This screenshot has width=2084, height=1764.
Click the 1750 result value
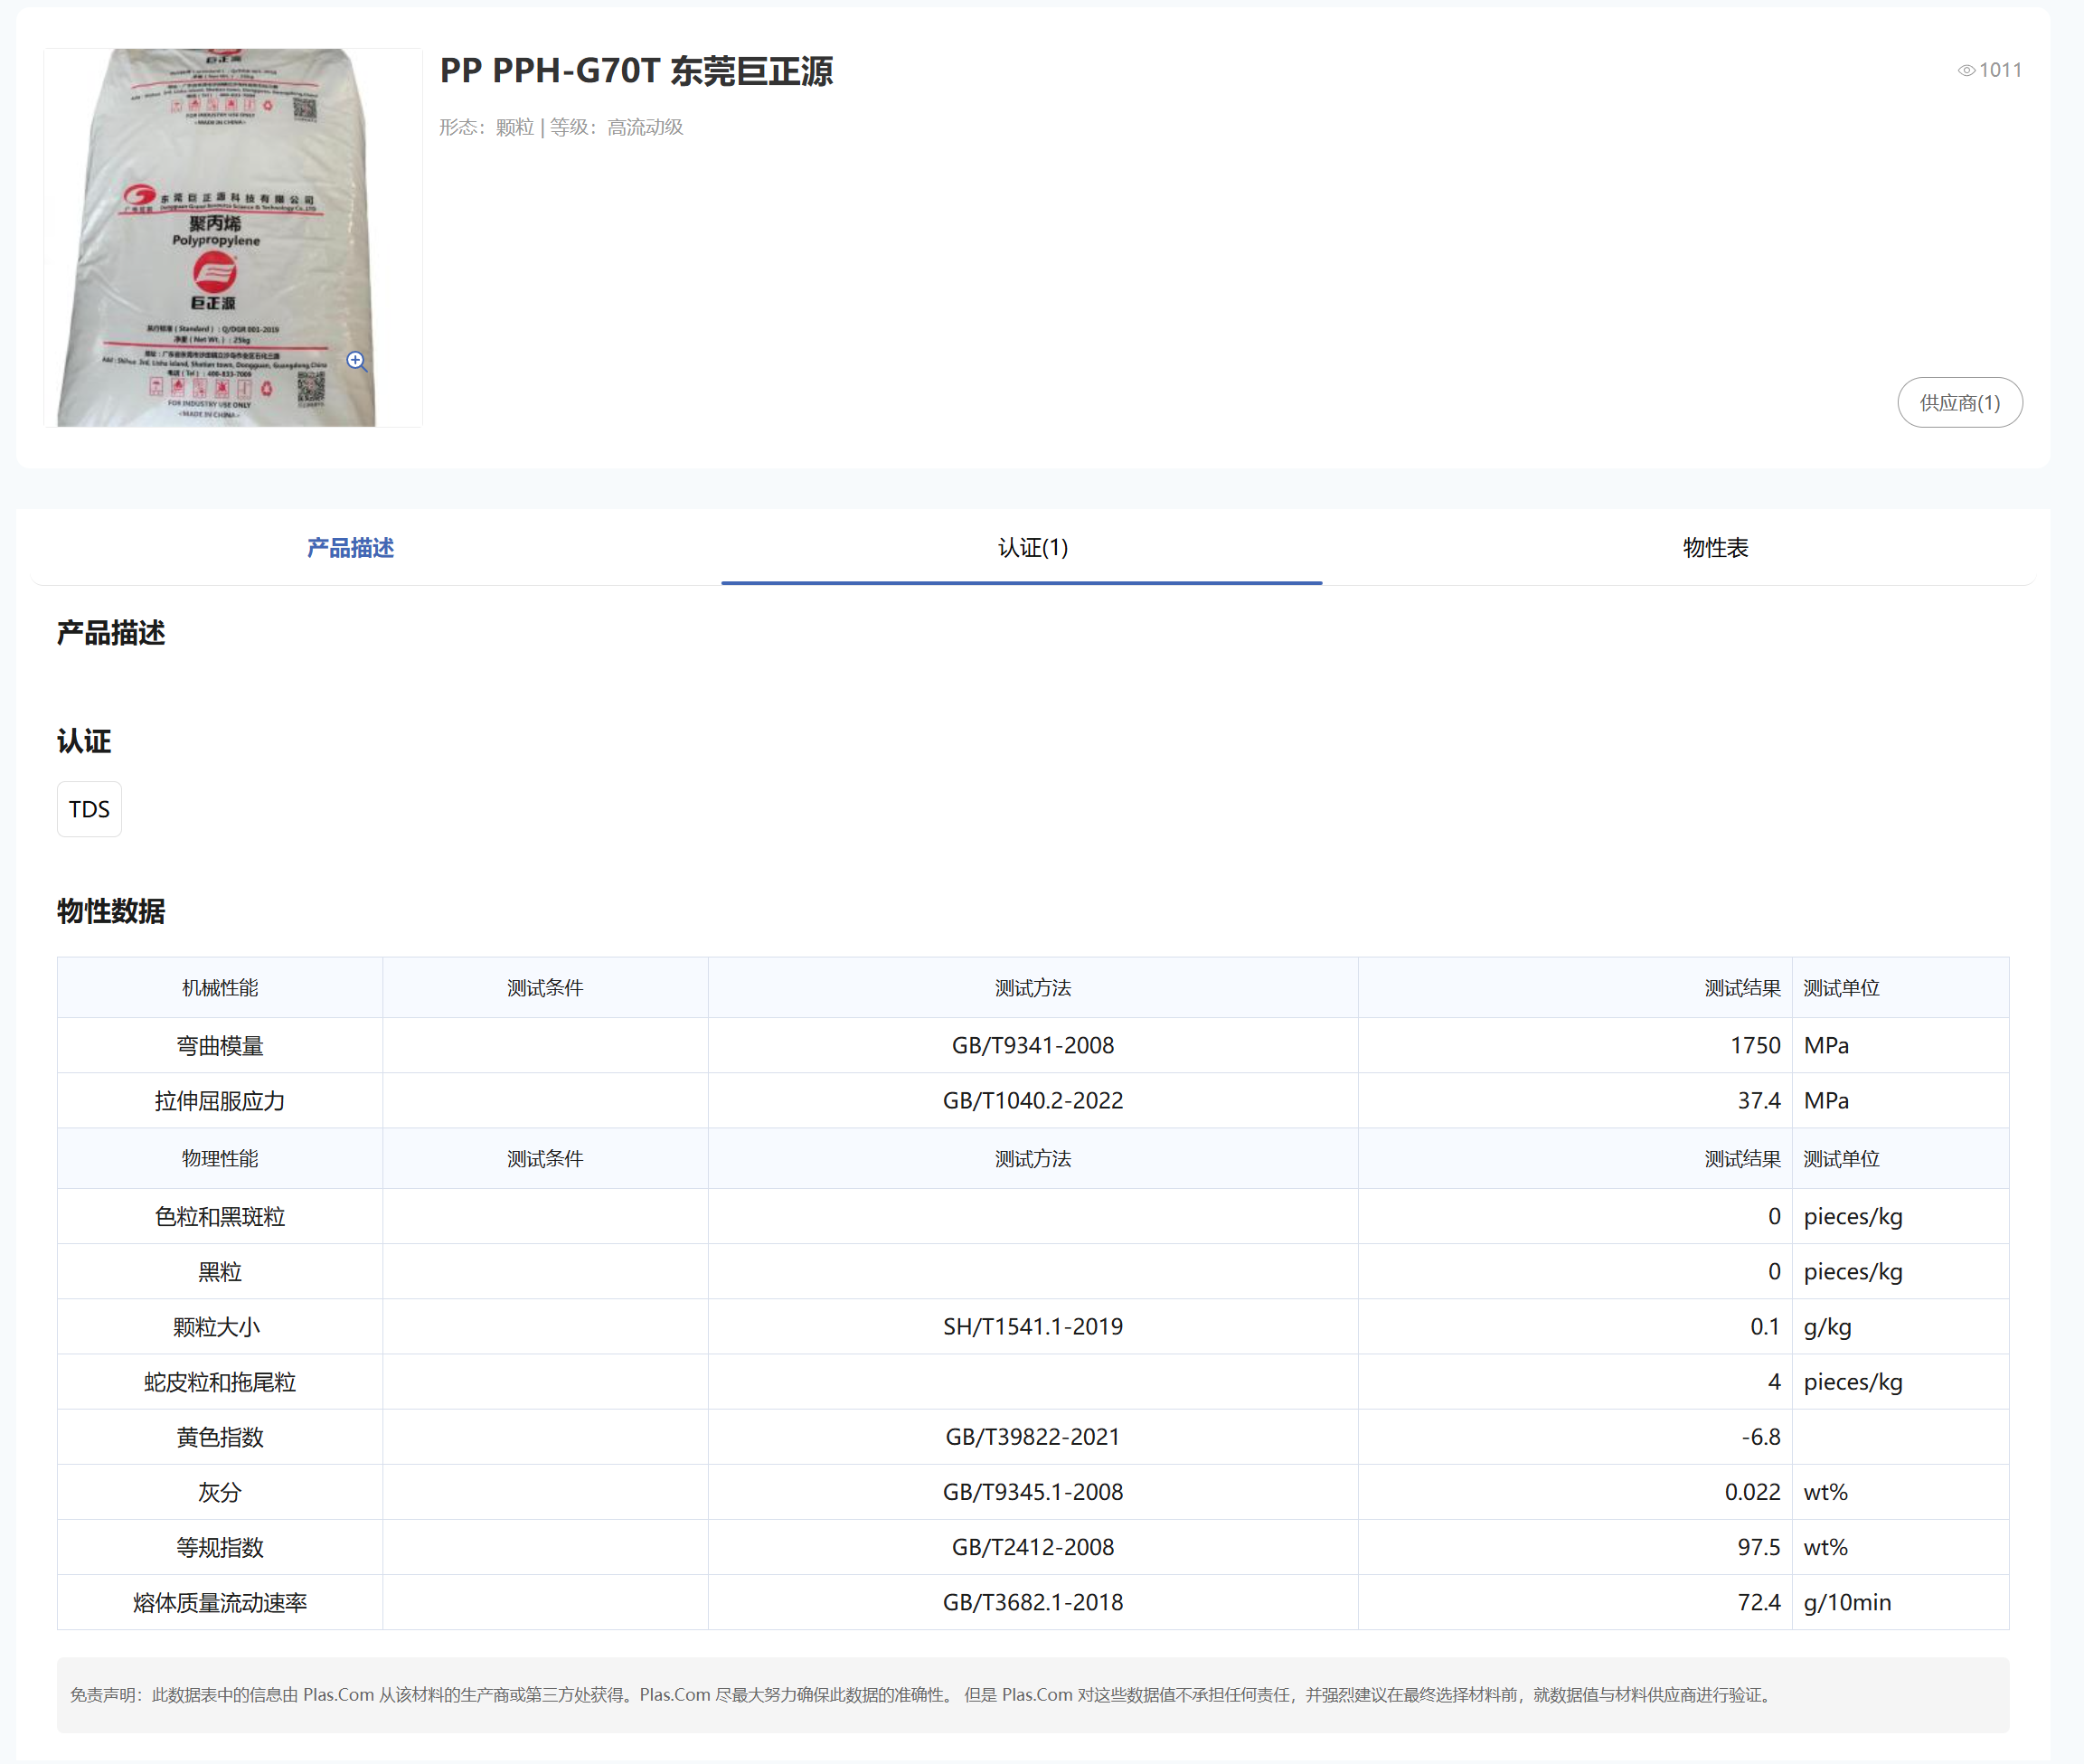point(1755,1045)
